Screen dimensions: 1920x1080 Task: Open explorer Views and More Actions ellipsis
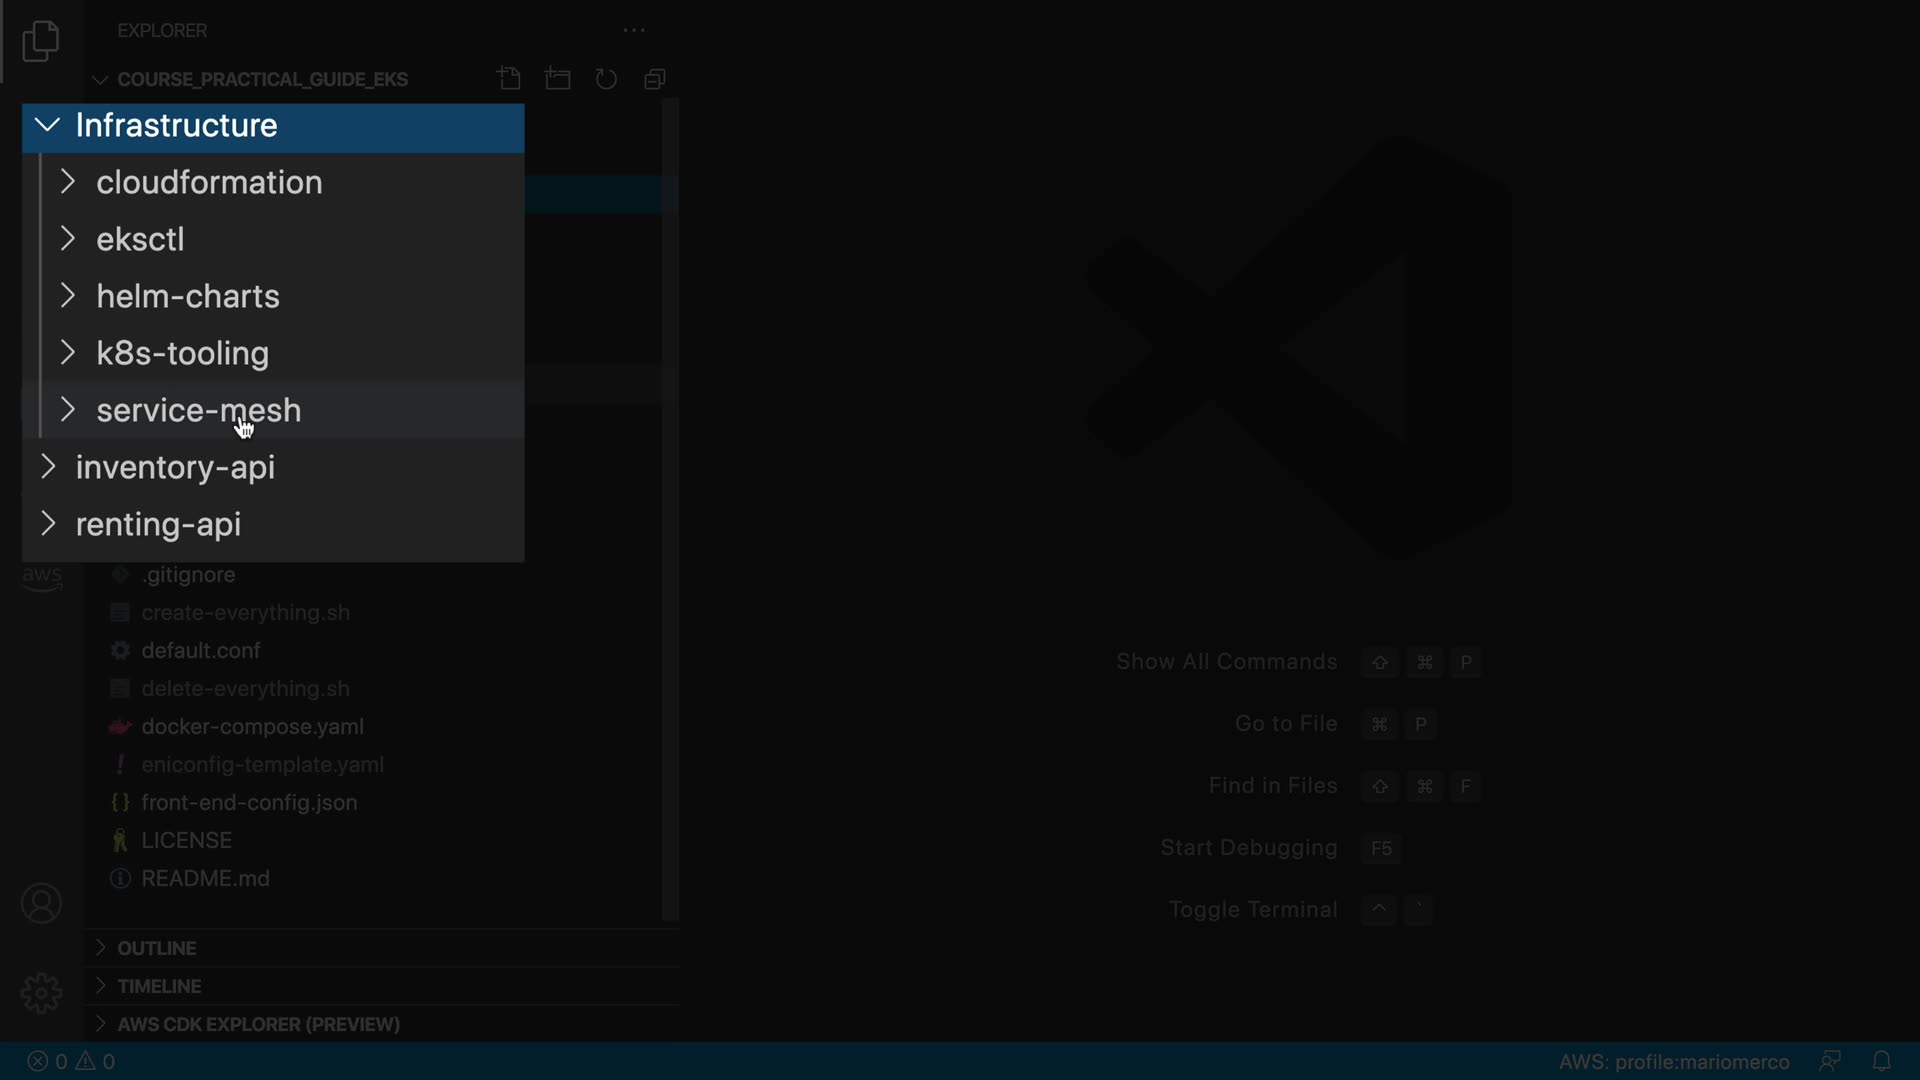(634, 31)
